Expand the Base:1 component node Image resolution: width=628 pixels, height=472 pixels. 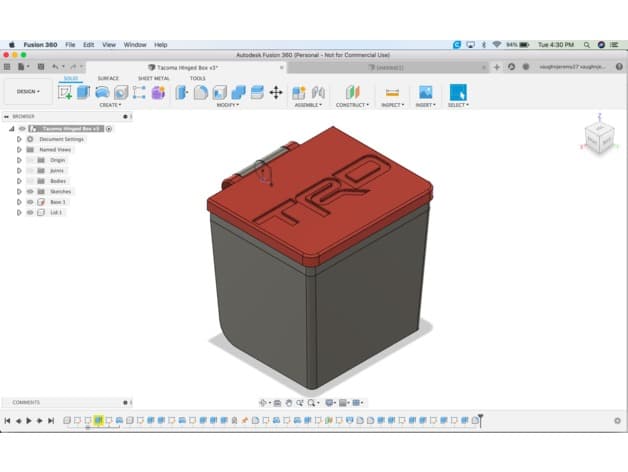[19, 202]
